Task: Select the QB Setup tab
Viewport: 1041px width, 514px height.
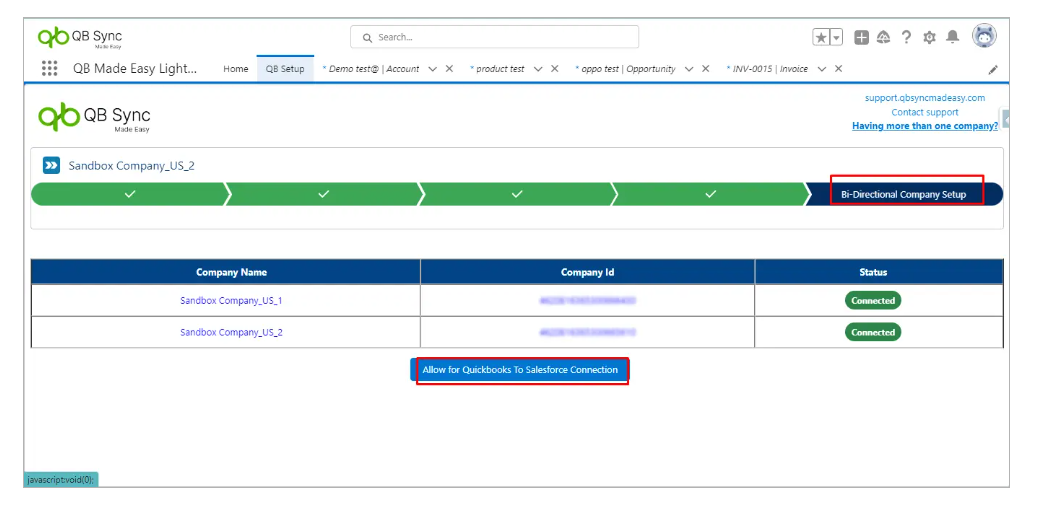Action: pos(285,69)
